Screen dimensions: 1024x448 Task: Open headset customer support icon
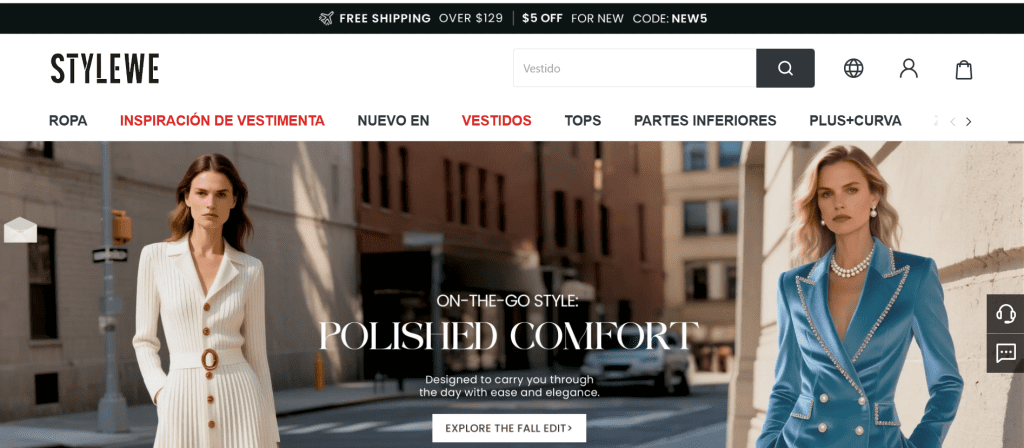(1005, 314)
